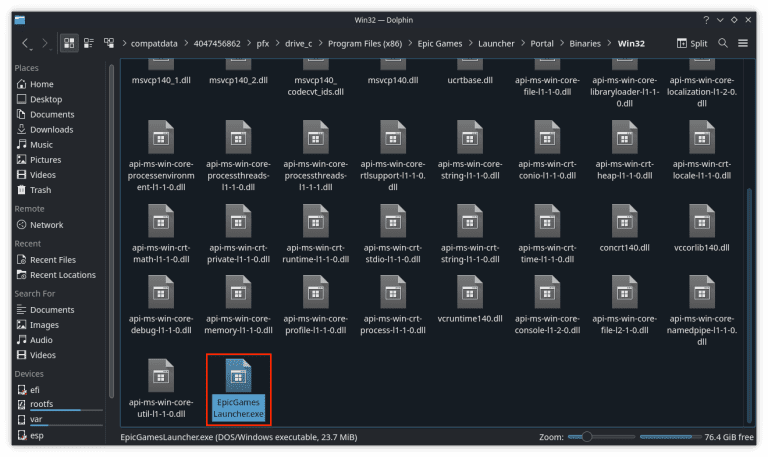The image size is (768, 457).
Task: Navigate to Epic Games breadcrumb folder
Action: [440, 44]
